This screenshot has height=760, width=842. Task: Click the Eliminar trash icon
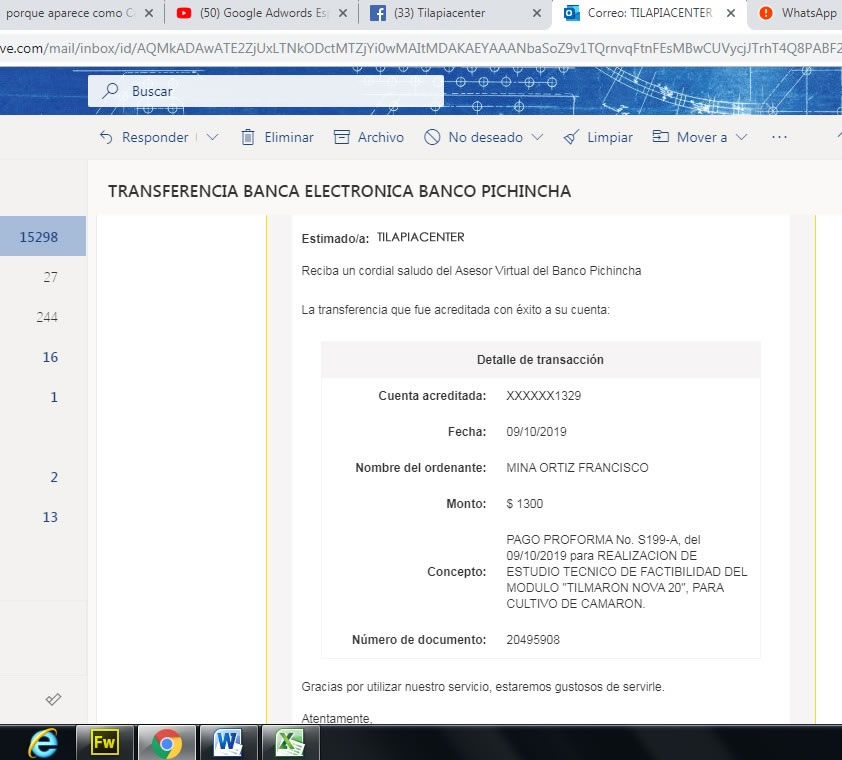pos(248,137)
